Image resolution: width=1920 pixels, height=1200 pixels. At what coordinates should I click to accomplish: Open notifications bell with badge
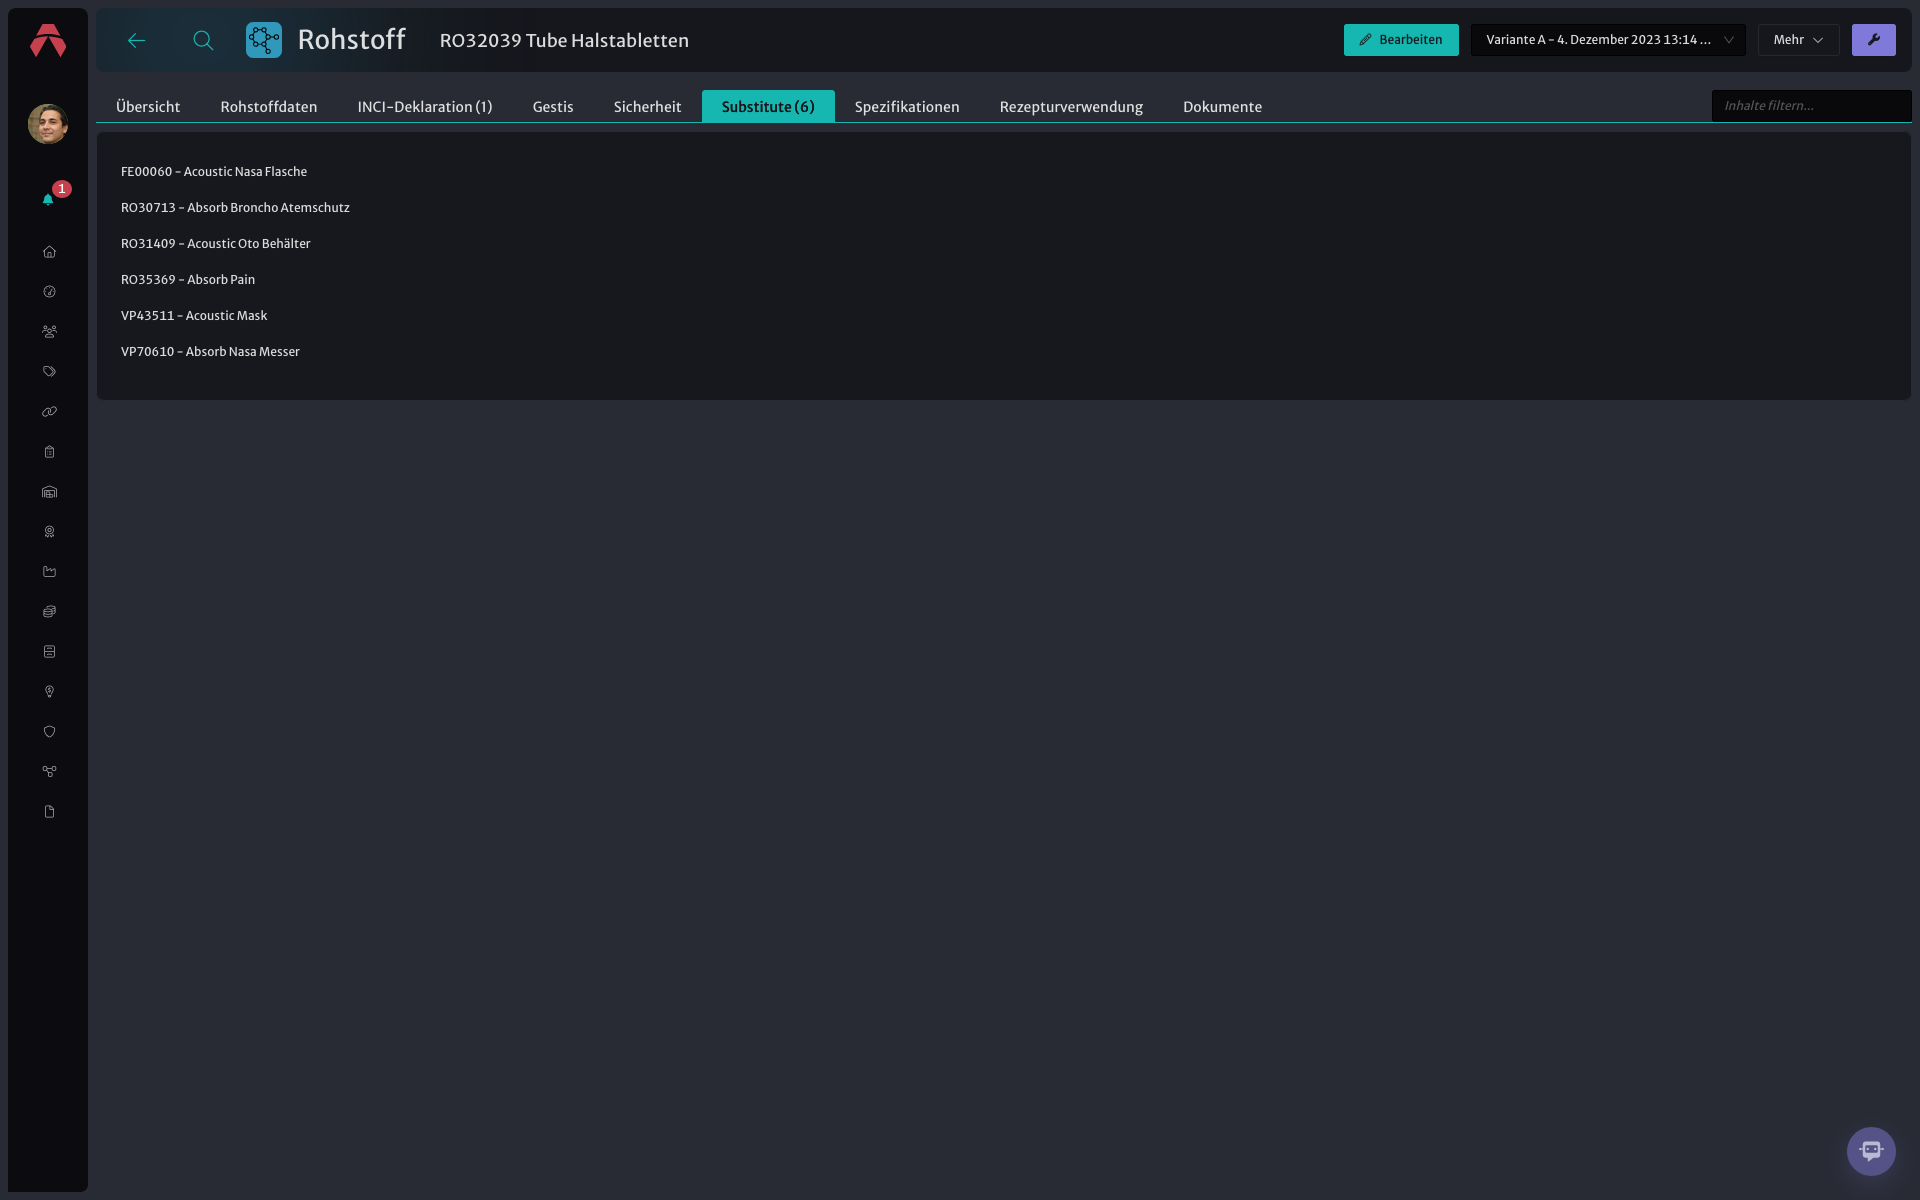(48, 199)
